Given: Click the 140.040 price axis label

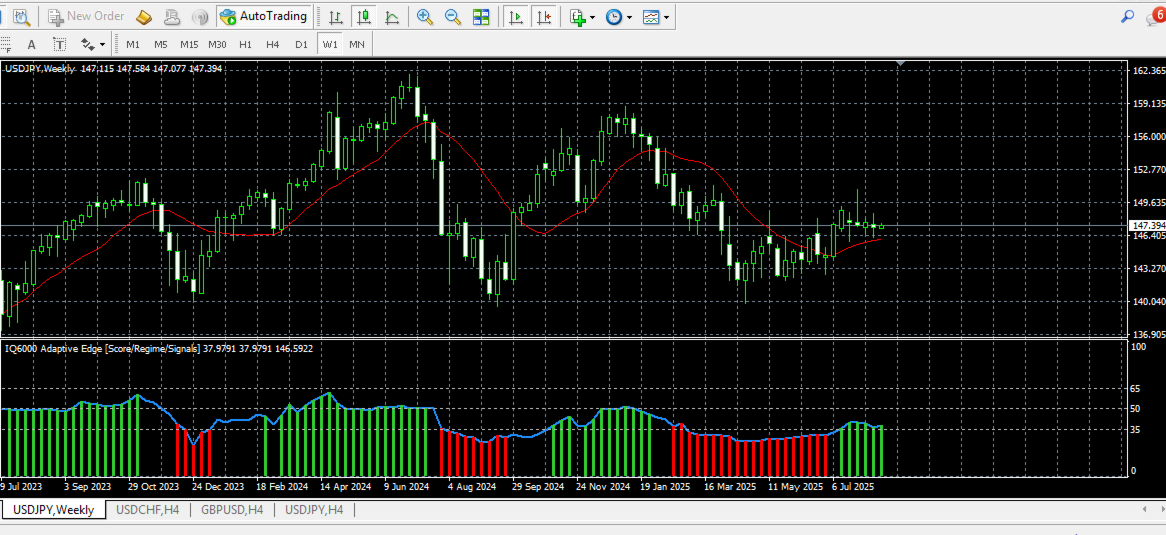Looking at the screenshot, I should 1149,301.
